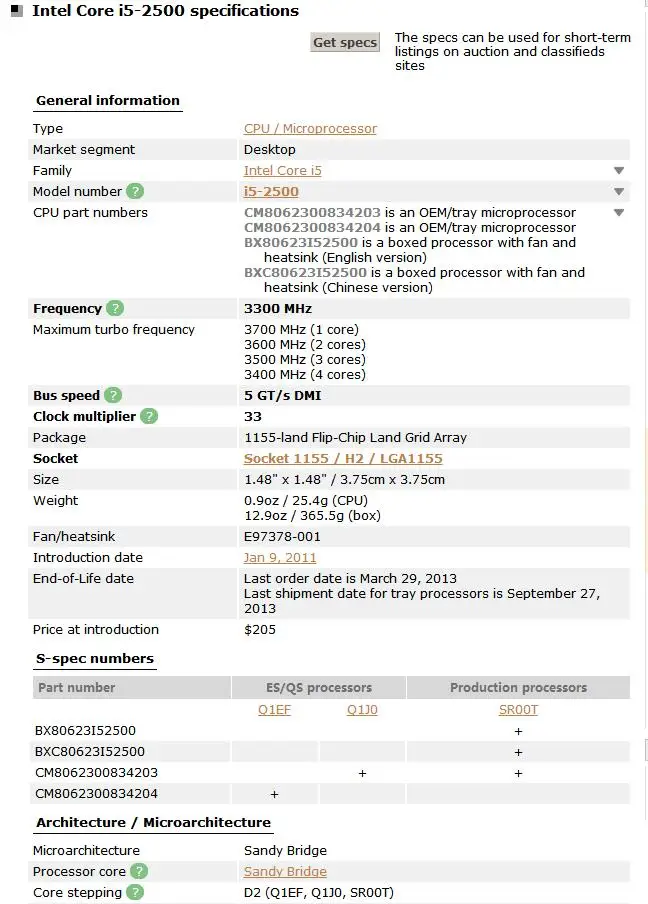Open the Q1EF S-spec link

point(274,710)
